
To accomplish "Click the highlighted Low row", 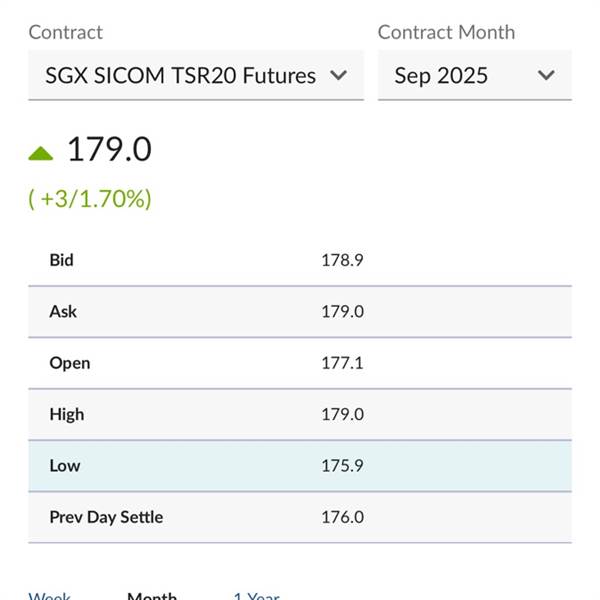I will (300, 466).
